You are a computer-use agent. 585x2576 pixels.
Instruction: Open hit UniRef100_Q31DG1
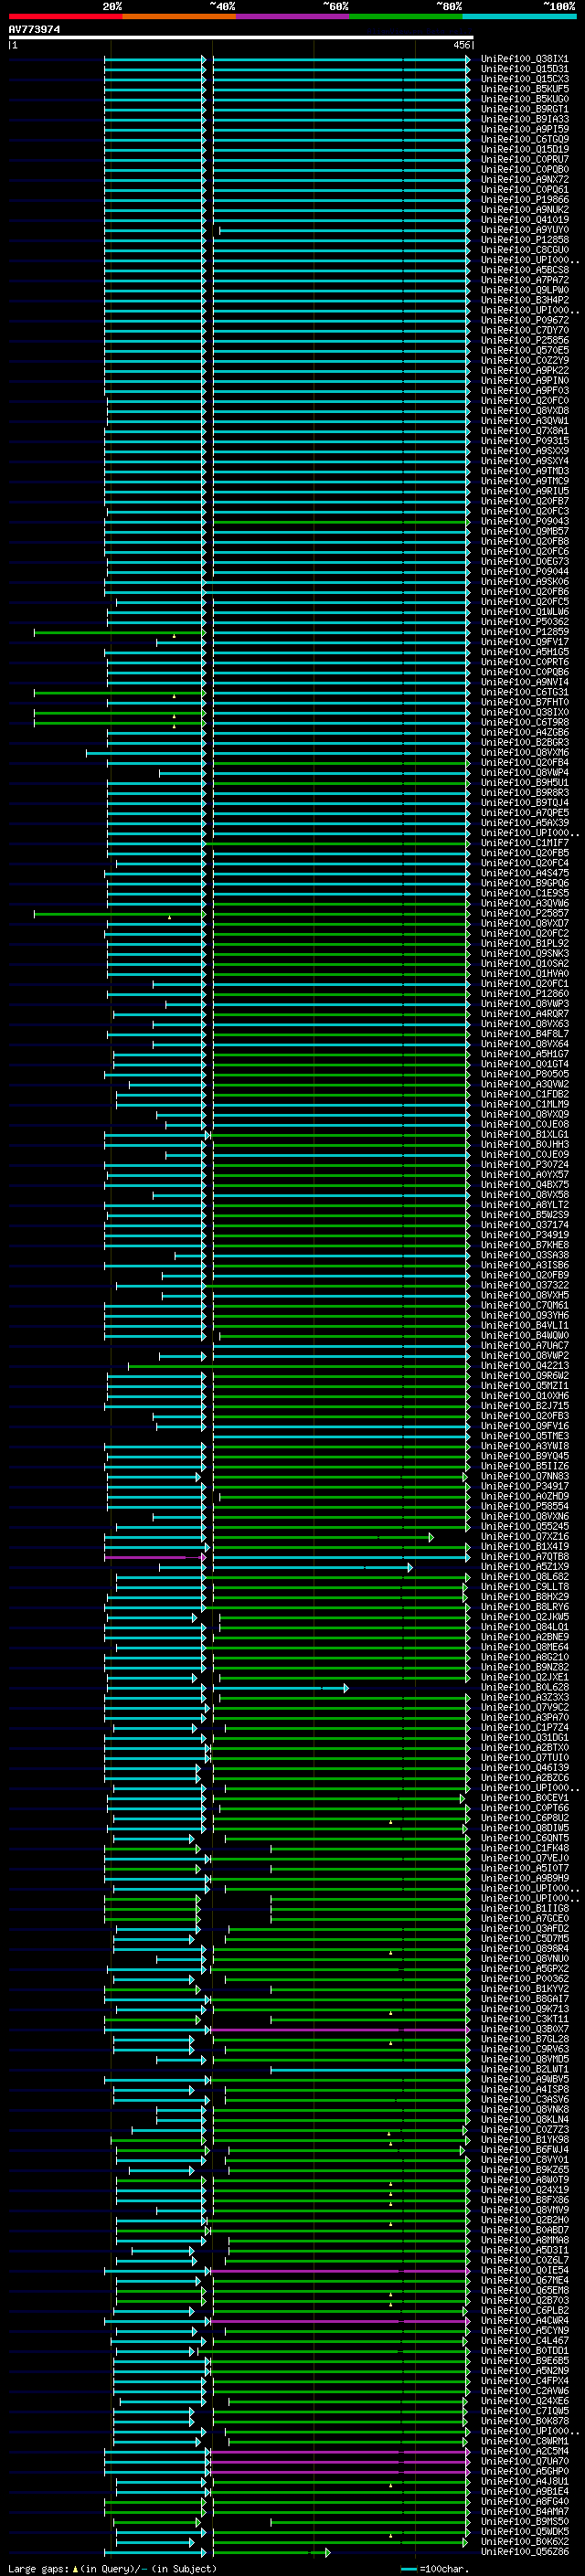(x=524, y=1737)
